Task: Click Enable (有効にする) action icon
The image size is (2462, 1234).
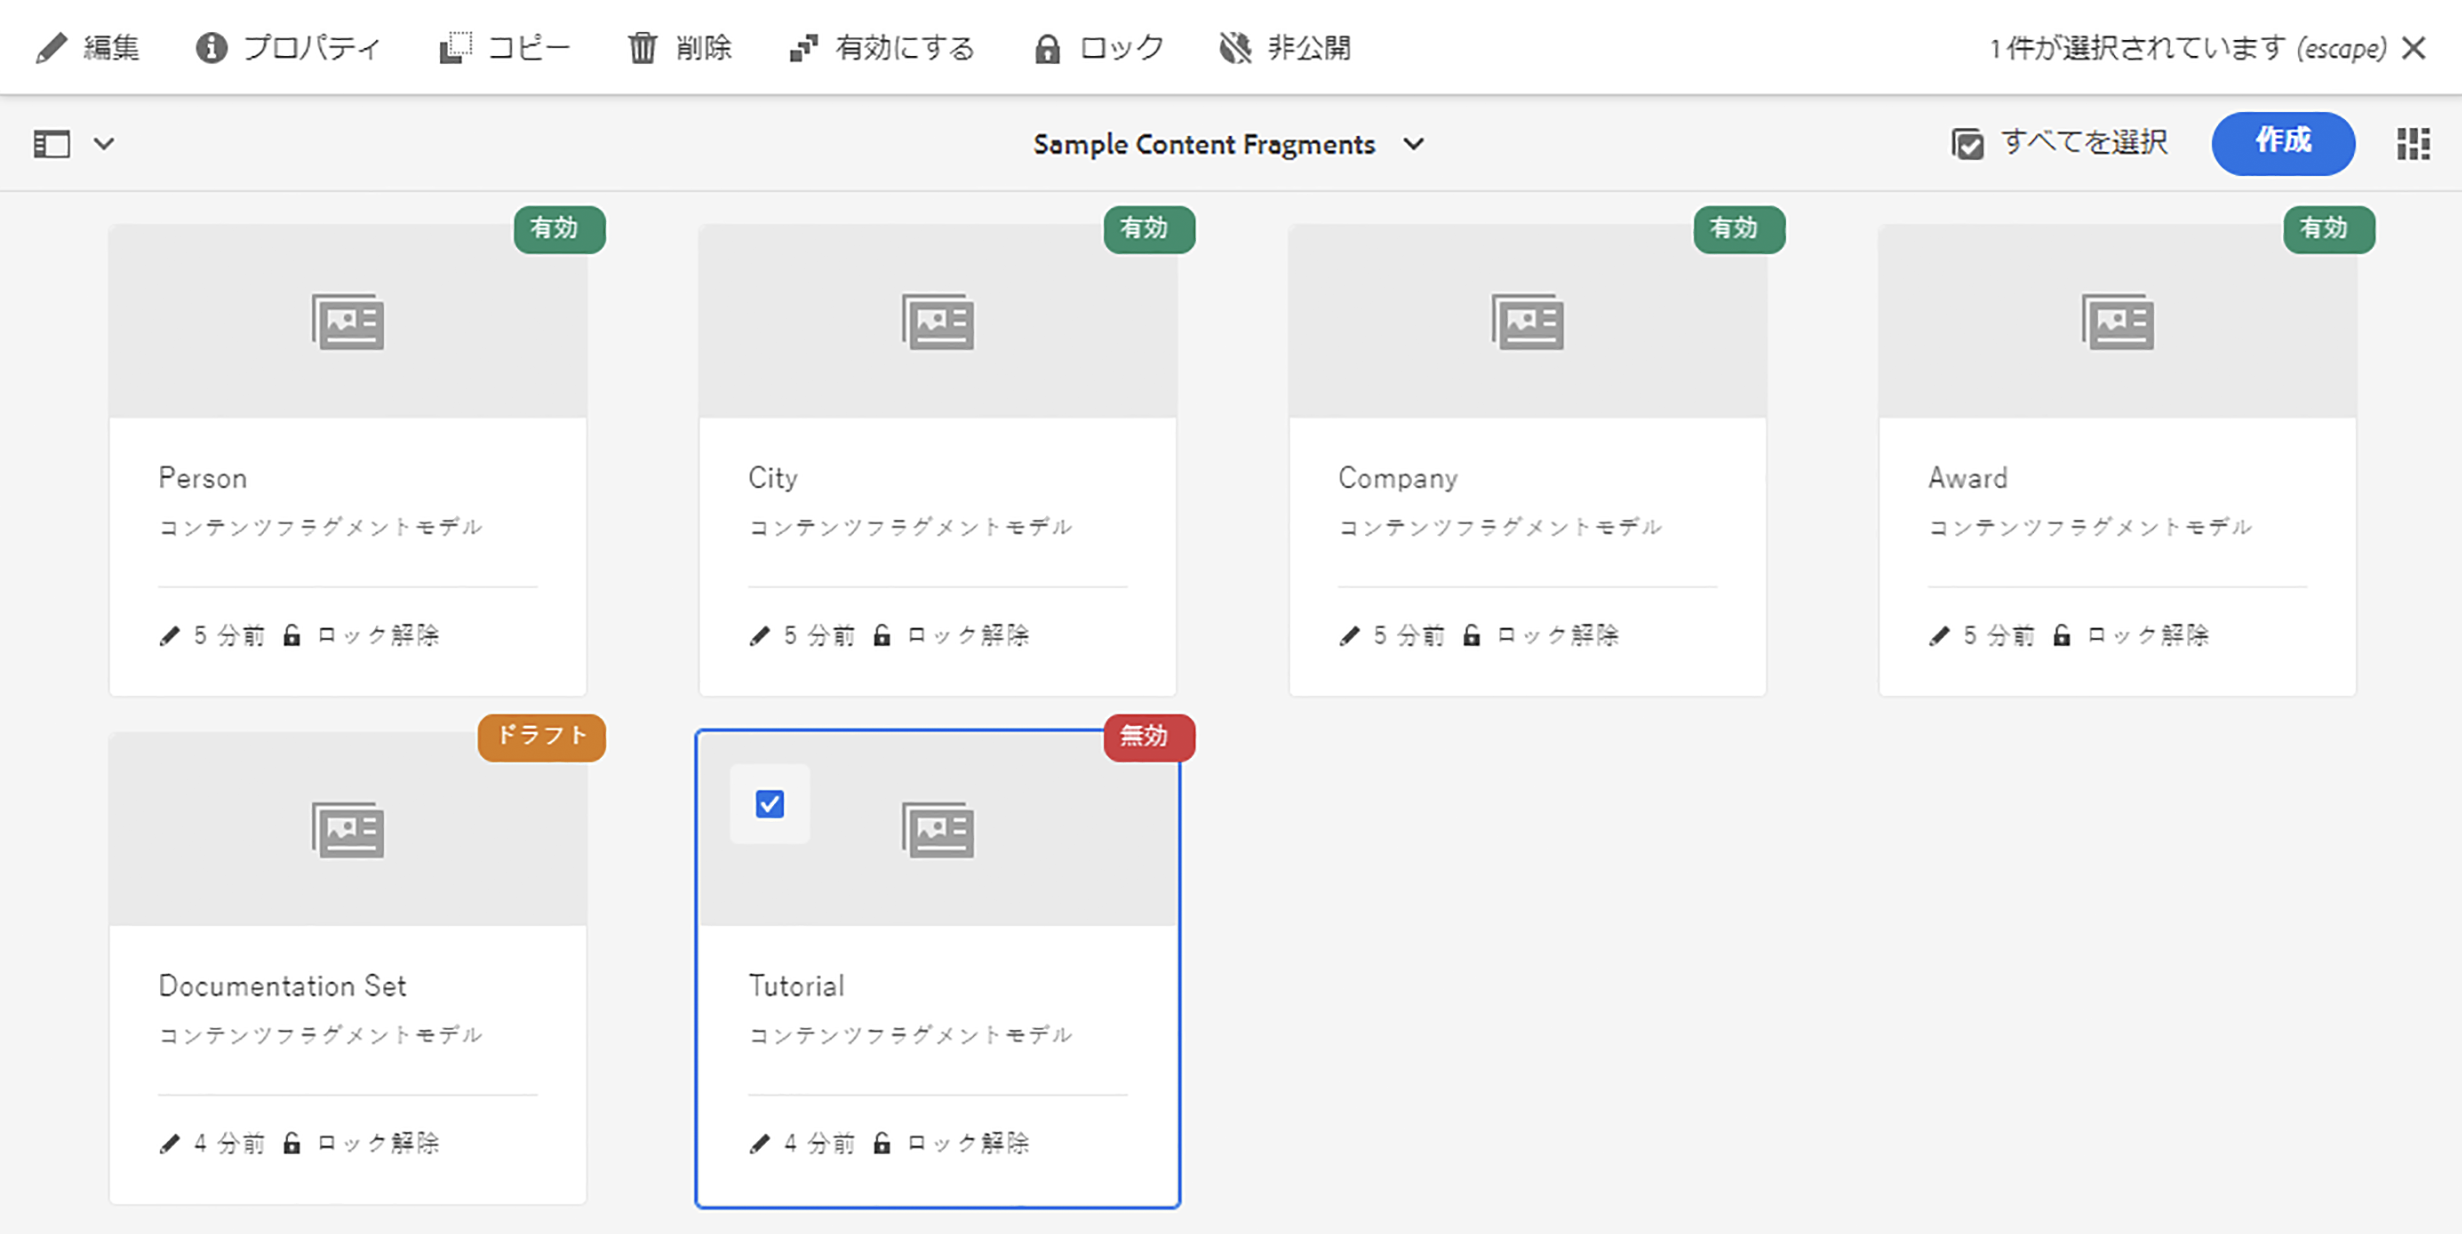Action: click(803, 48)
